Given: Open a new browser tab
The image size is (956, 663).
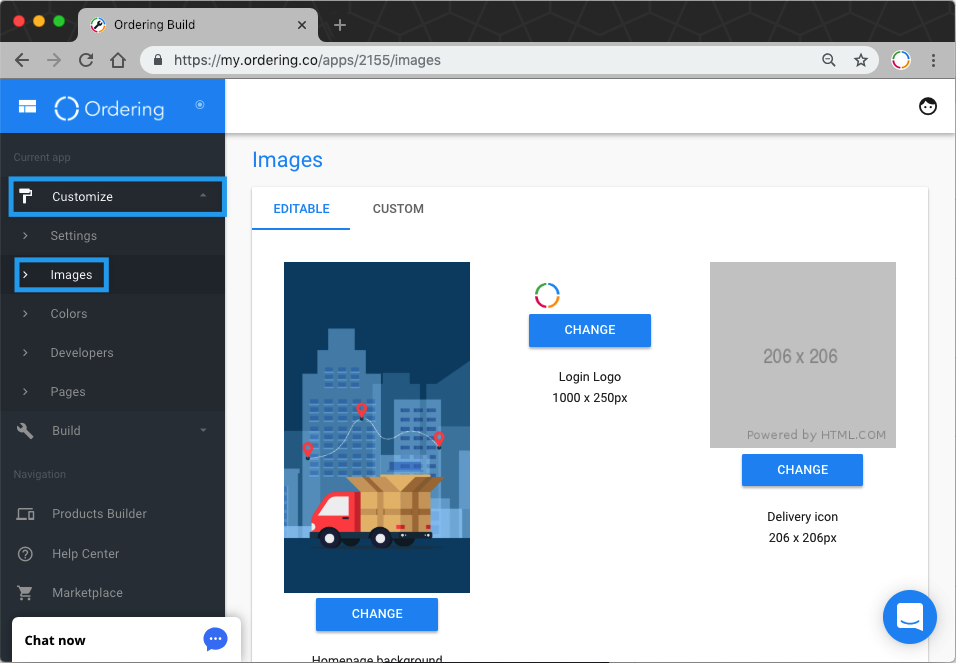Looking at the screenshot, I should [x=340, y=25].
